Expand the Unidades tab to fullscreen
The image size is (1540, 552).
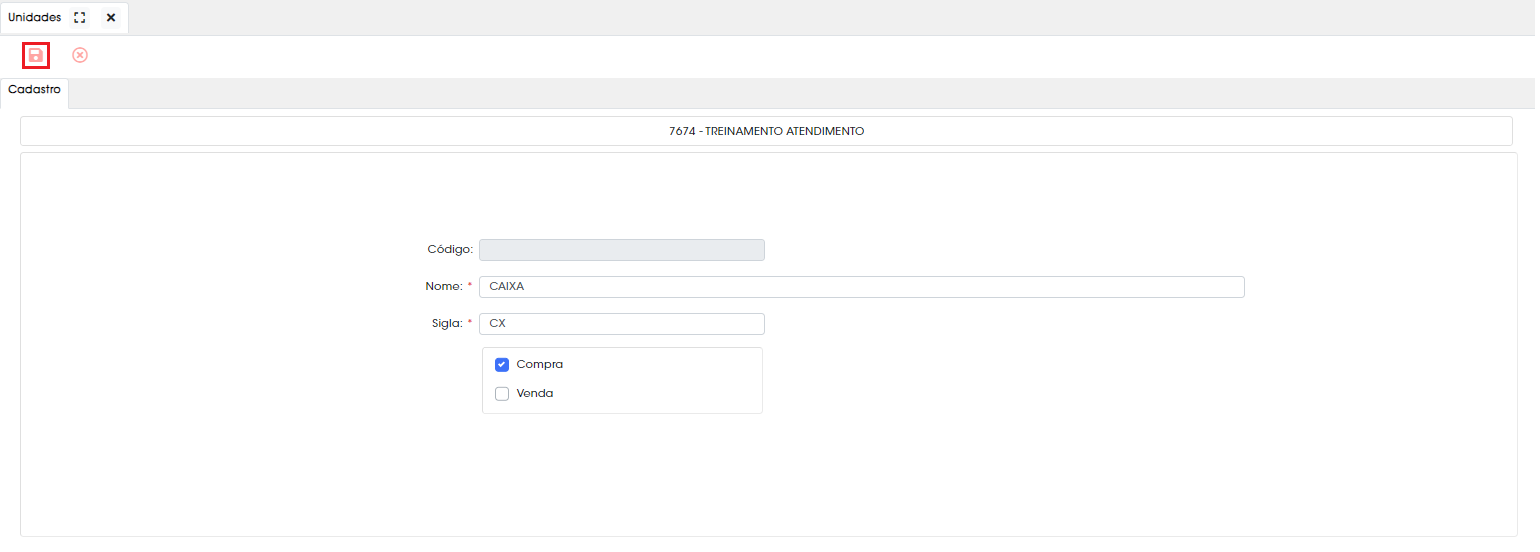pyautogui.click(x=80, y=18)
